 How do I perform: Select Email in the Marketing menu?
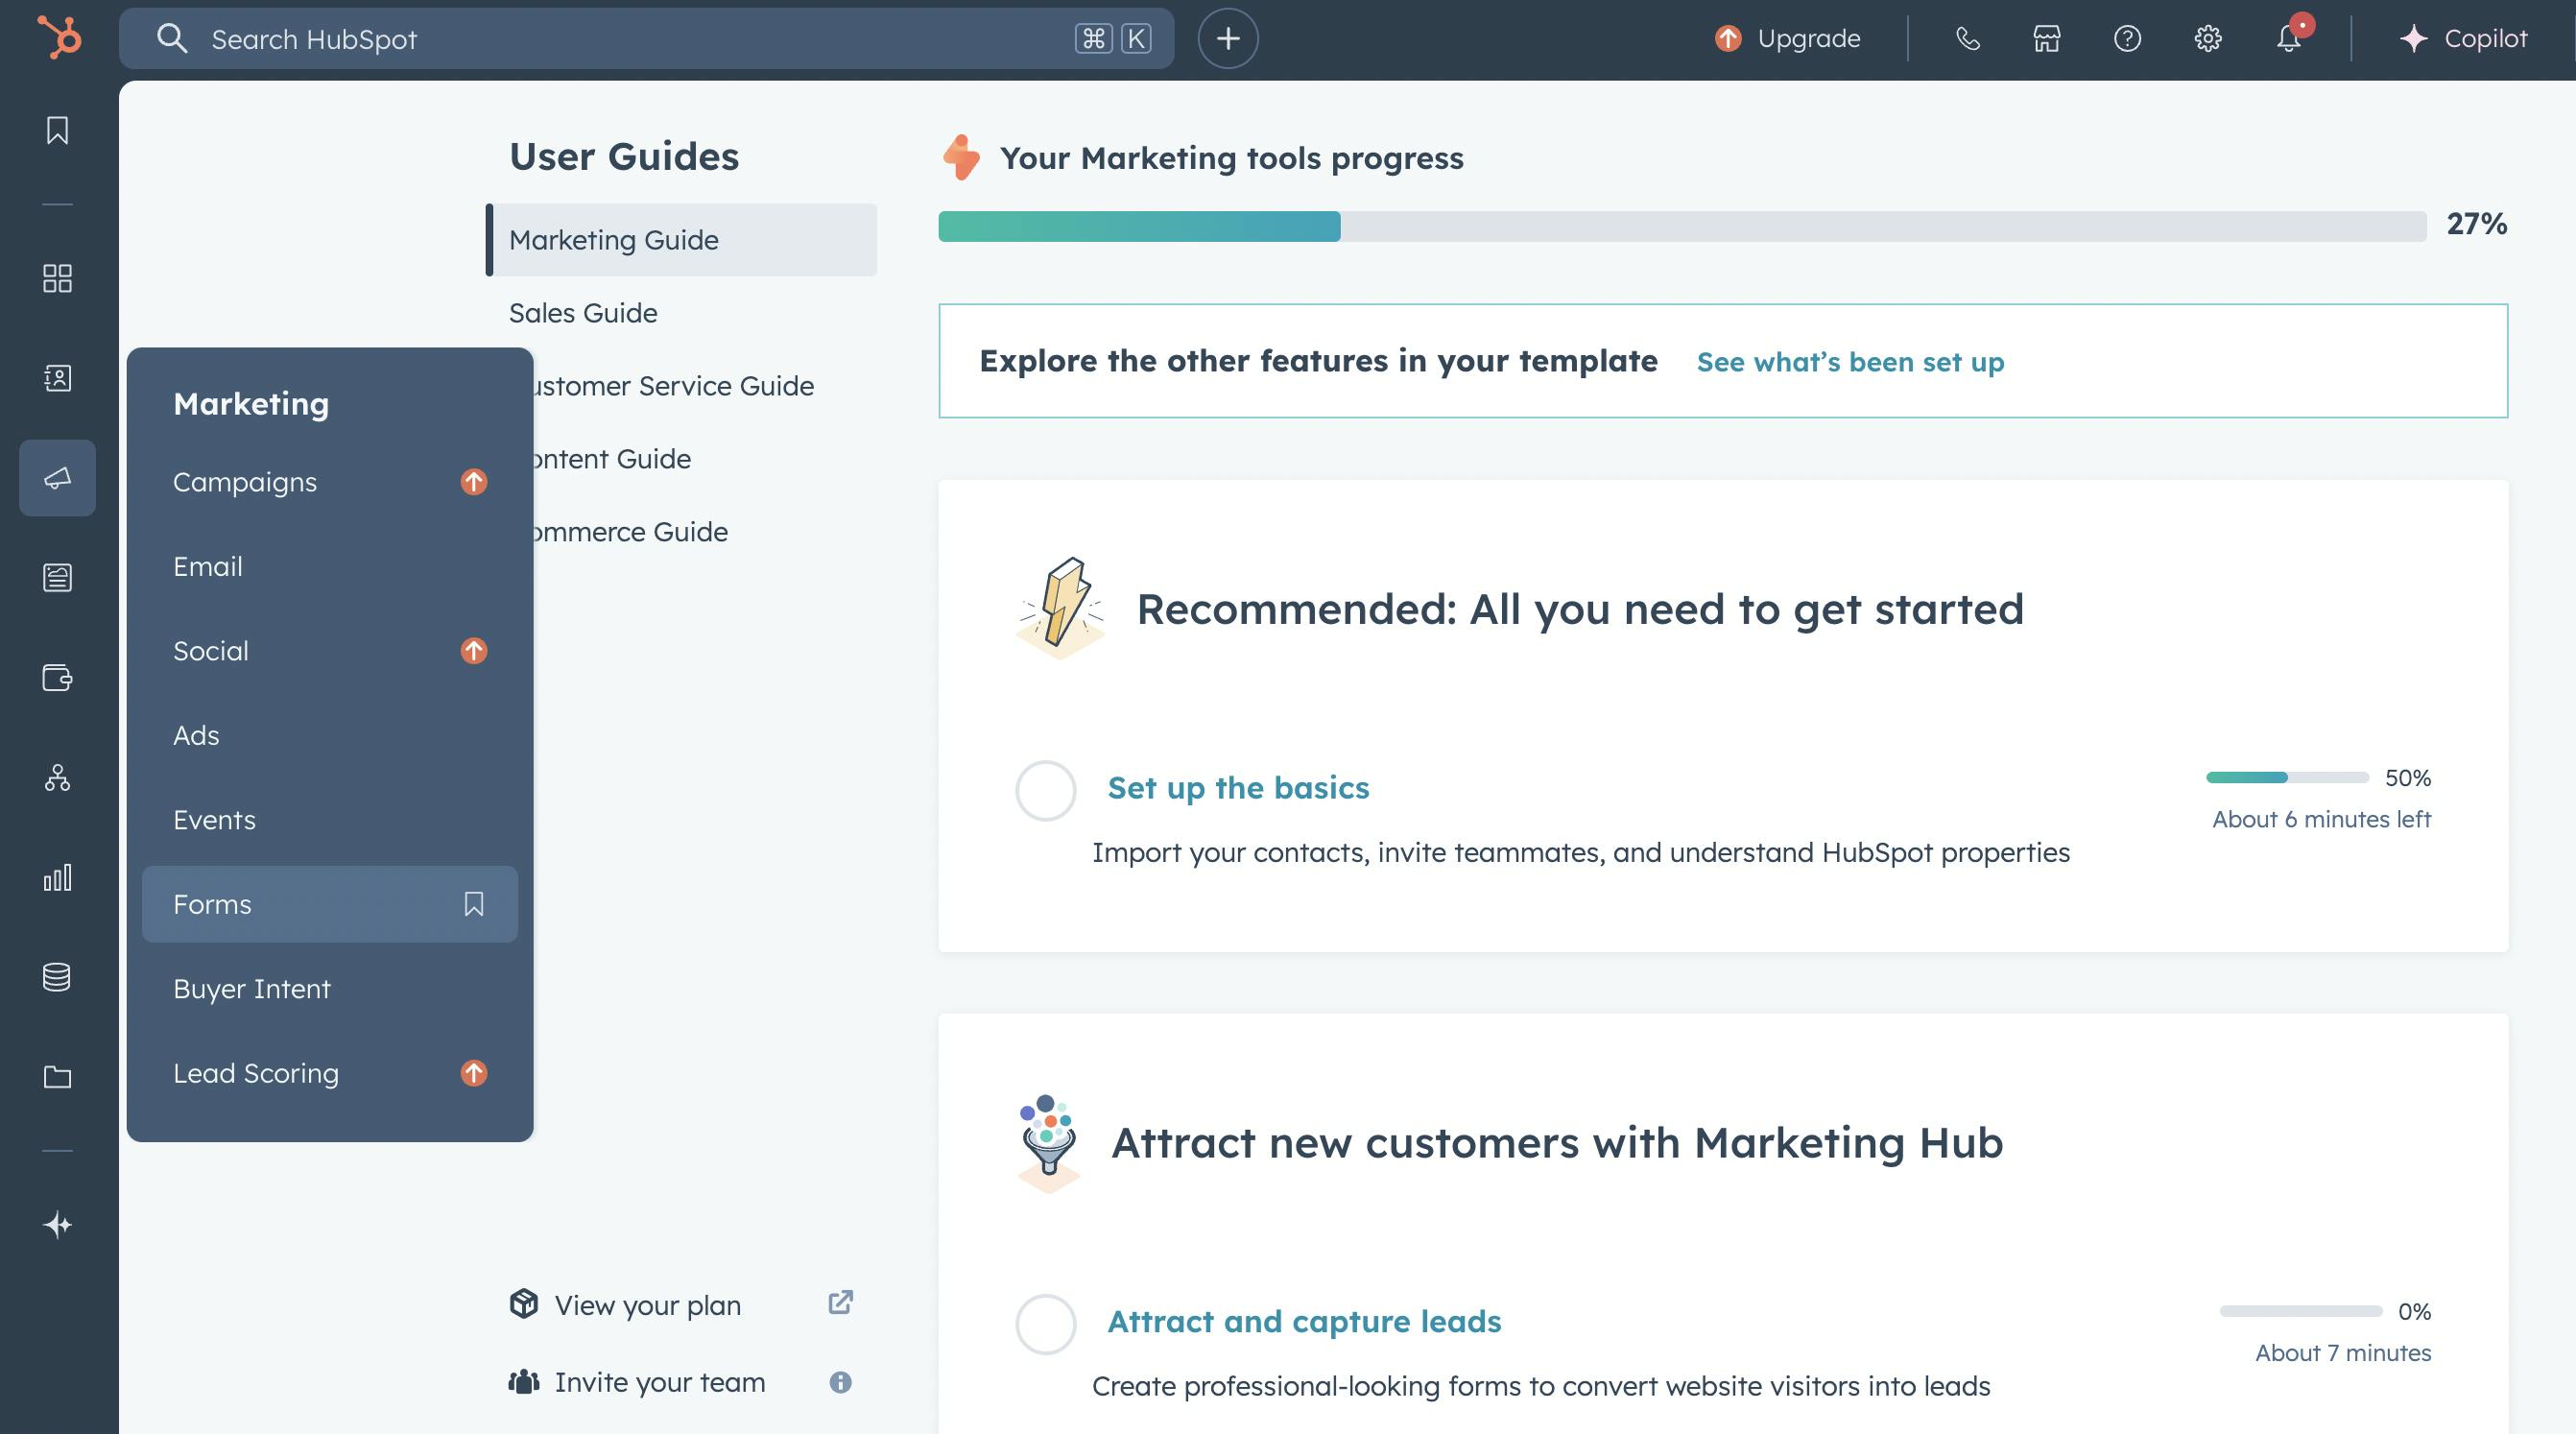point(208,567)
